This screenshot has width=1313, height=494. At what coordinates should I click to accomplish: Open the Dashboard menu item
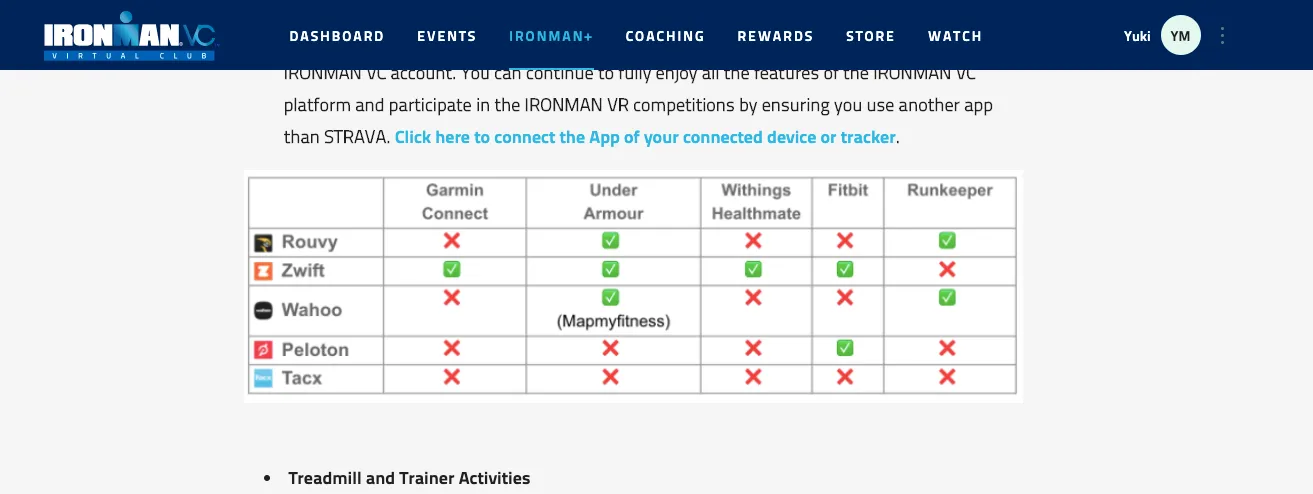(x=336, y=36)
